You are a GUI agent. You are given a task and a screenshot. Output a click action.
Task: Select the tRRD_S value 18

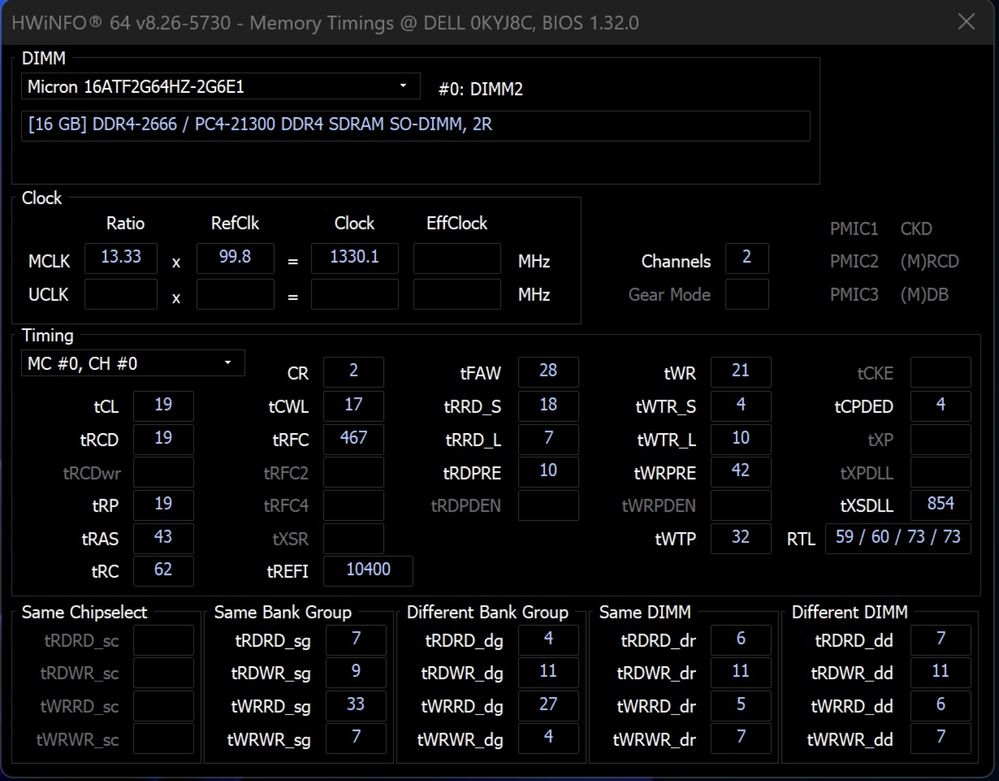coord(548,406)
